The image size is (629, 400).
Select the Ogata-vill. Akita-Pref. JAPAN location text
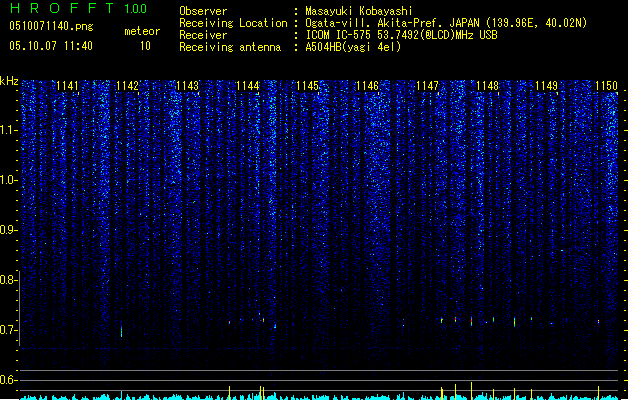pyautogui.click(x=392, y=23)
